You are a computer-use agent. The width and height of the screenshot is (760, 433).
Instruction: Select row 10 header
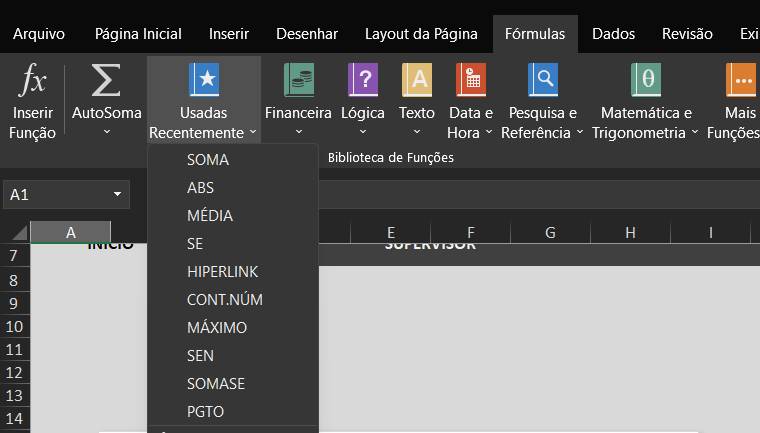click(15, 326)
